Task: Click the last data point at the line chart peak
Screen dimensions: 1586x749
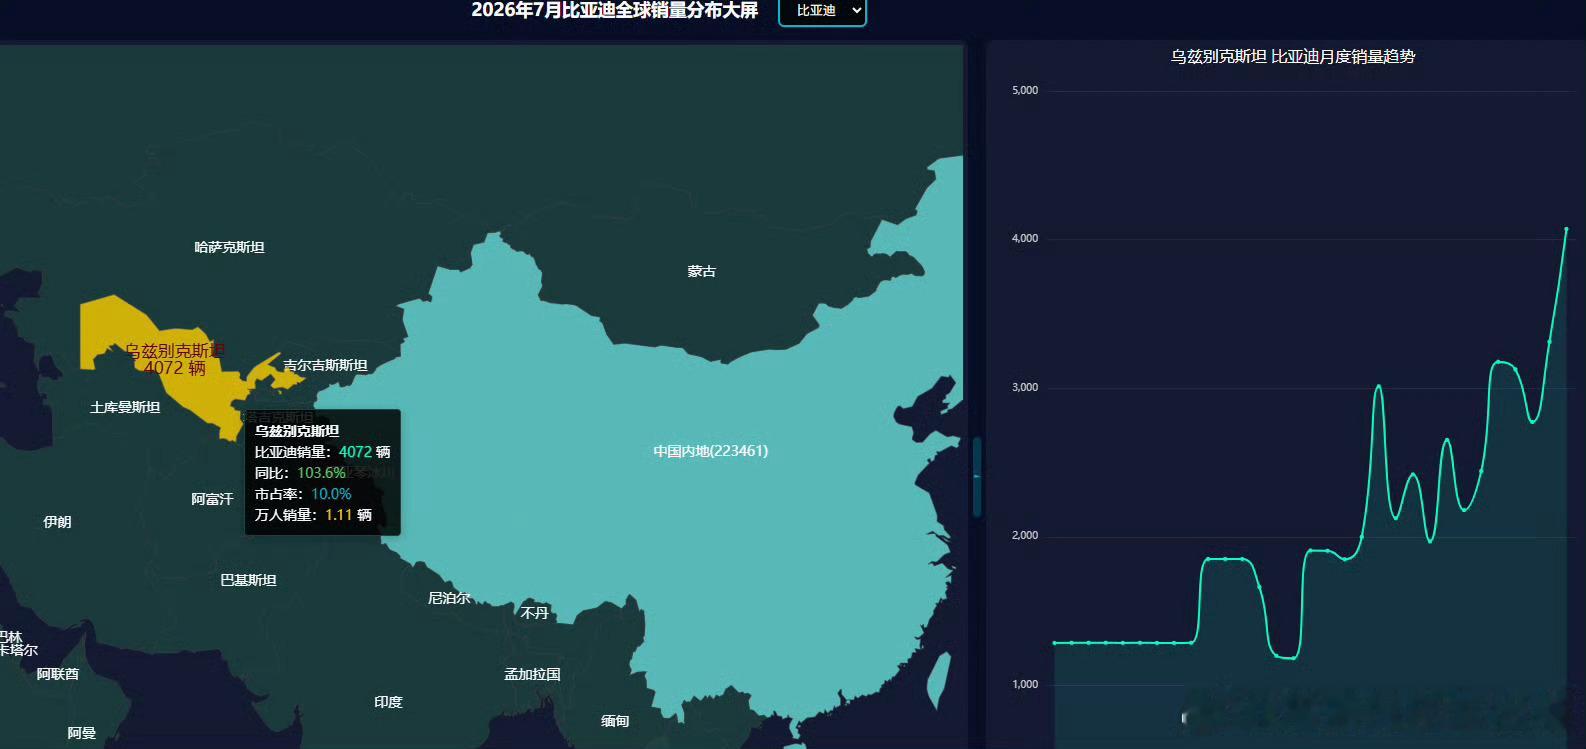Action: (1566, 229)
